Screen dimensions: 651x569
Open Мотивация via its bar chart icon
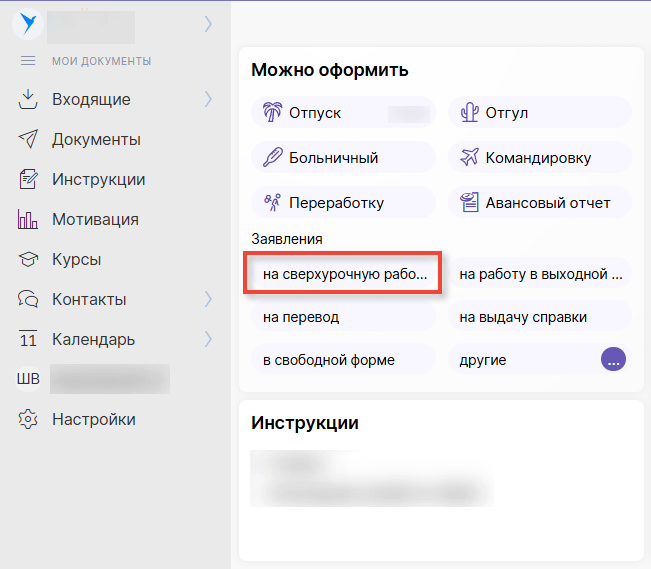[x=28, y=219]
